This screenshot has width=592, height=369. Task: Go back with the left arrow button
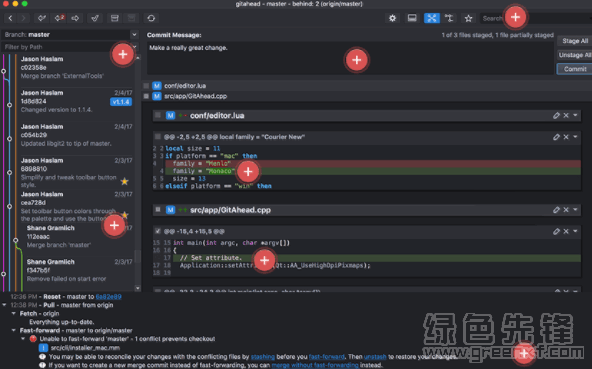[11, 18]
